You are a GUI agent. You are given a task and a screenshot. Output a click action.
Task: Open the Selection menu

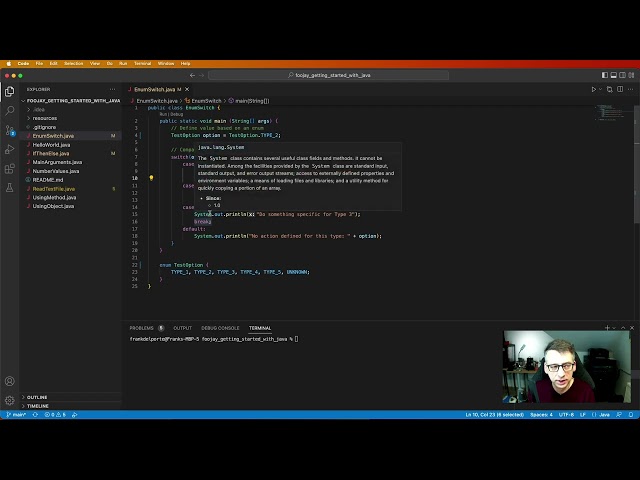pos(73,64)
